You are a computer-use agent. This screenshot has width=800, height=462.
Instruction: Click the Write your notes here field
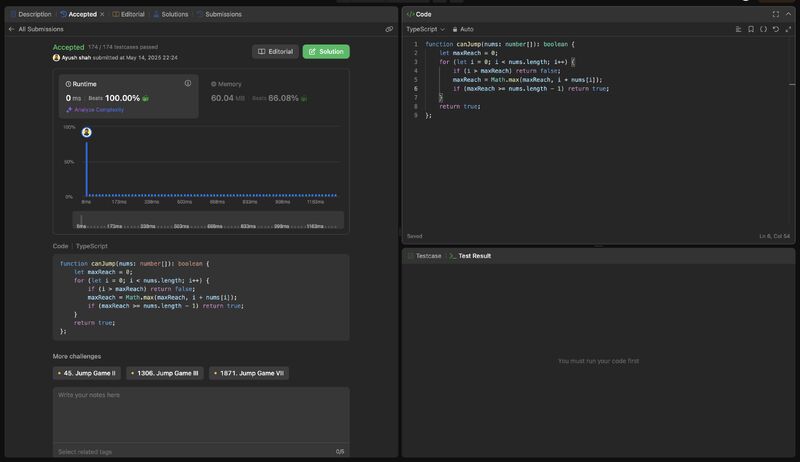point(201,415)
